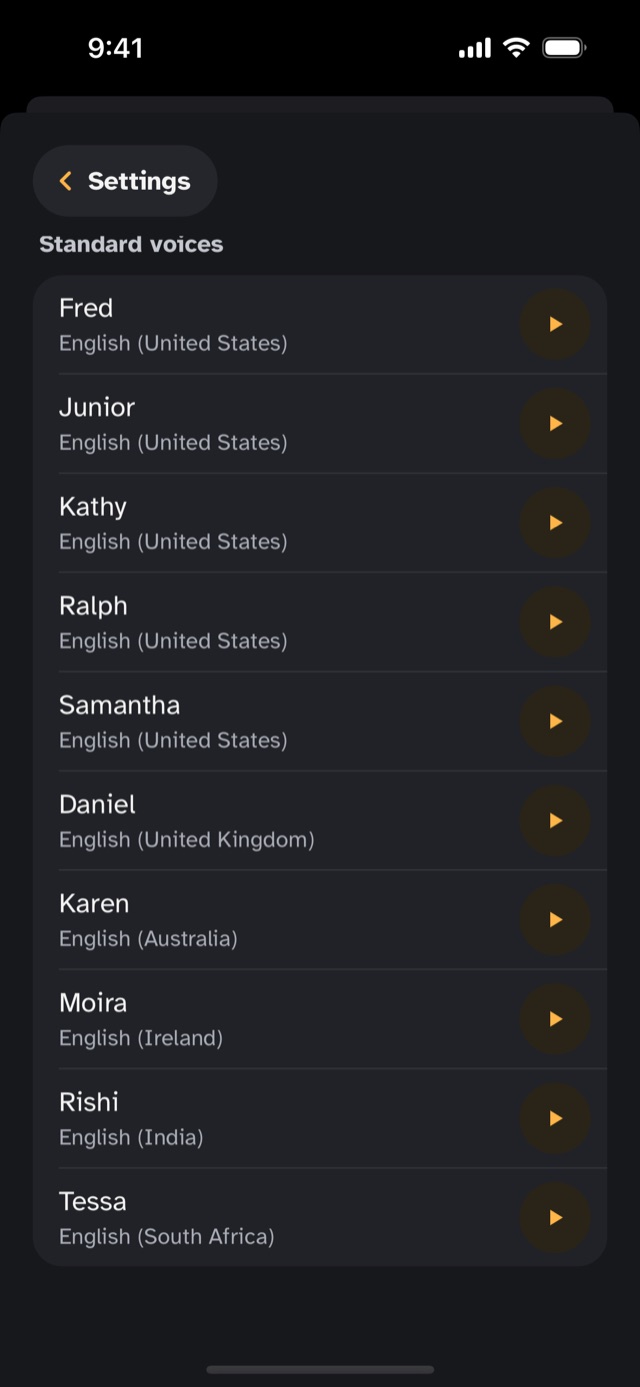Play preview of Rishi voice
640x1387 pixels.
(x=555, y=1117)
